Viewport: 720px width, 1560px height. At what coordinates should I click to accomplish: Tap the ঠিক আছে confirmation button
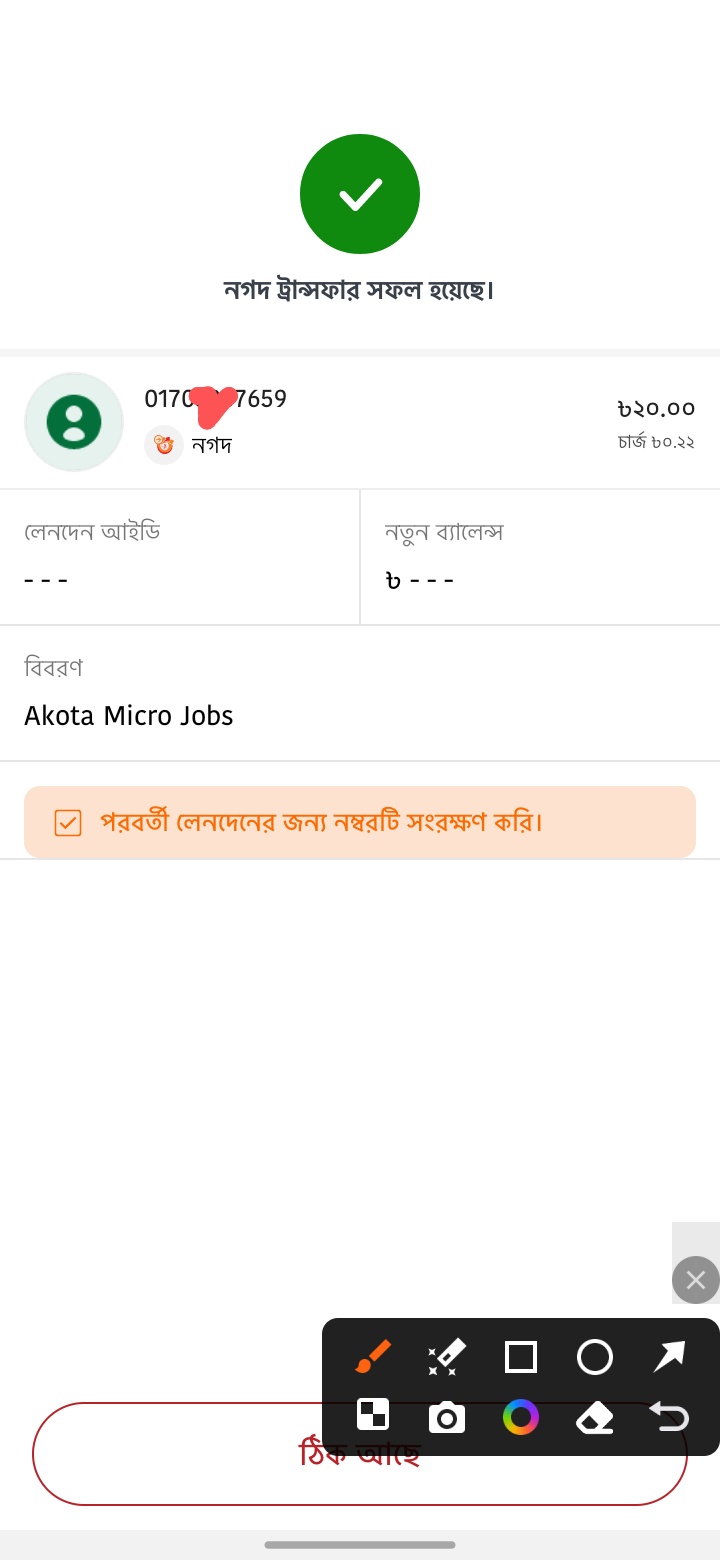[360, 1454]
